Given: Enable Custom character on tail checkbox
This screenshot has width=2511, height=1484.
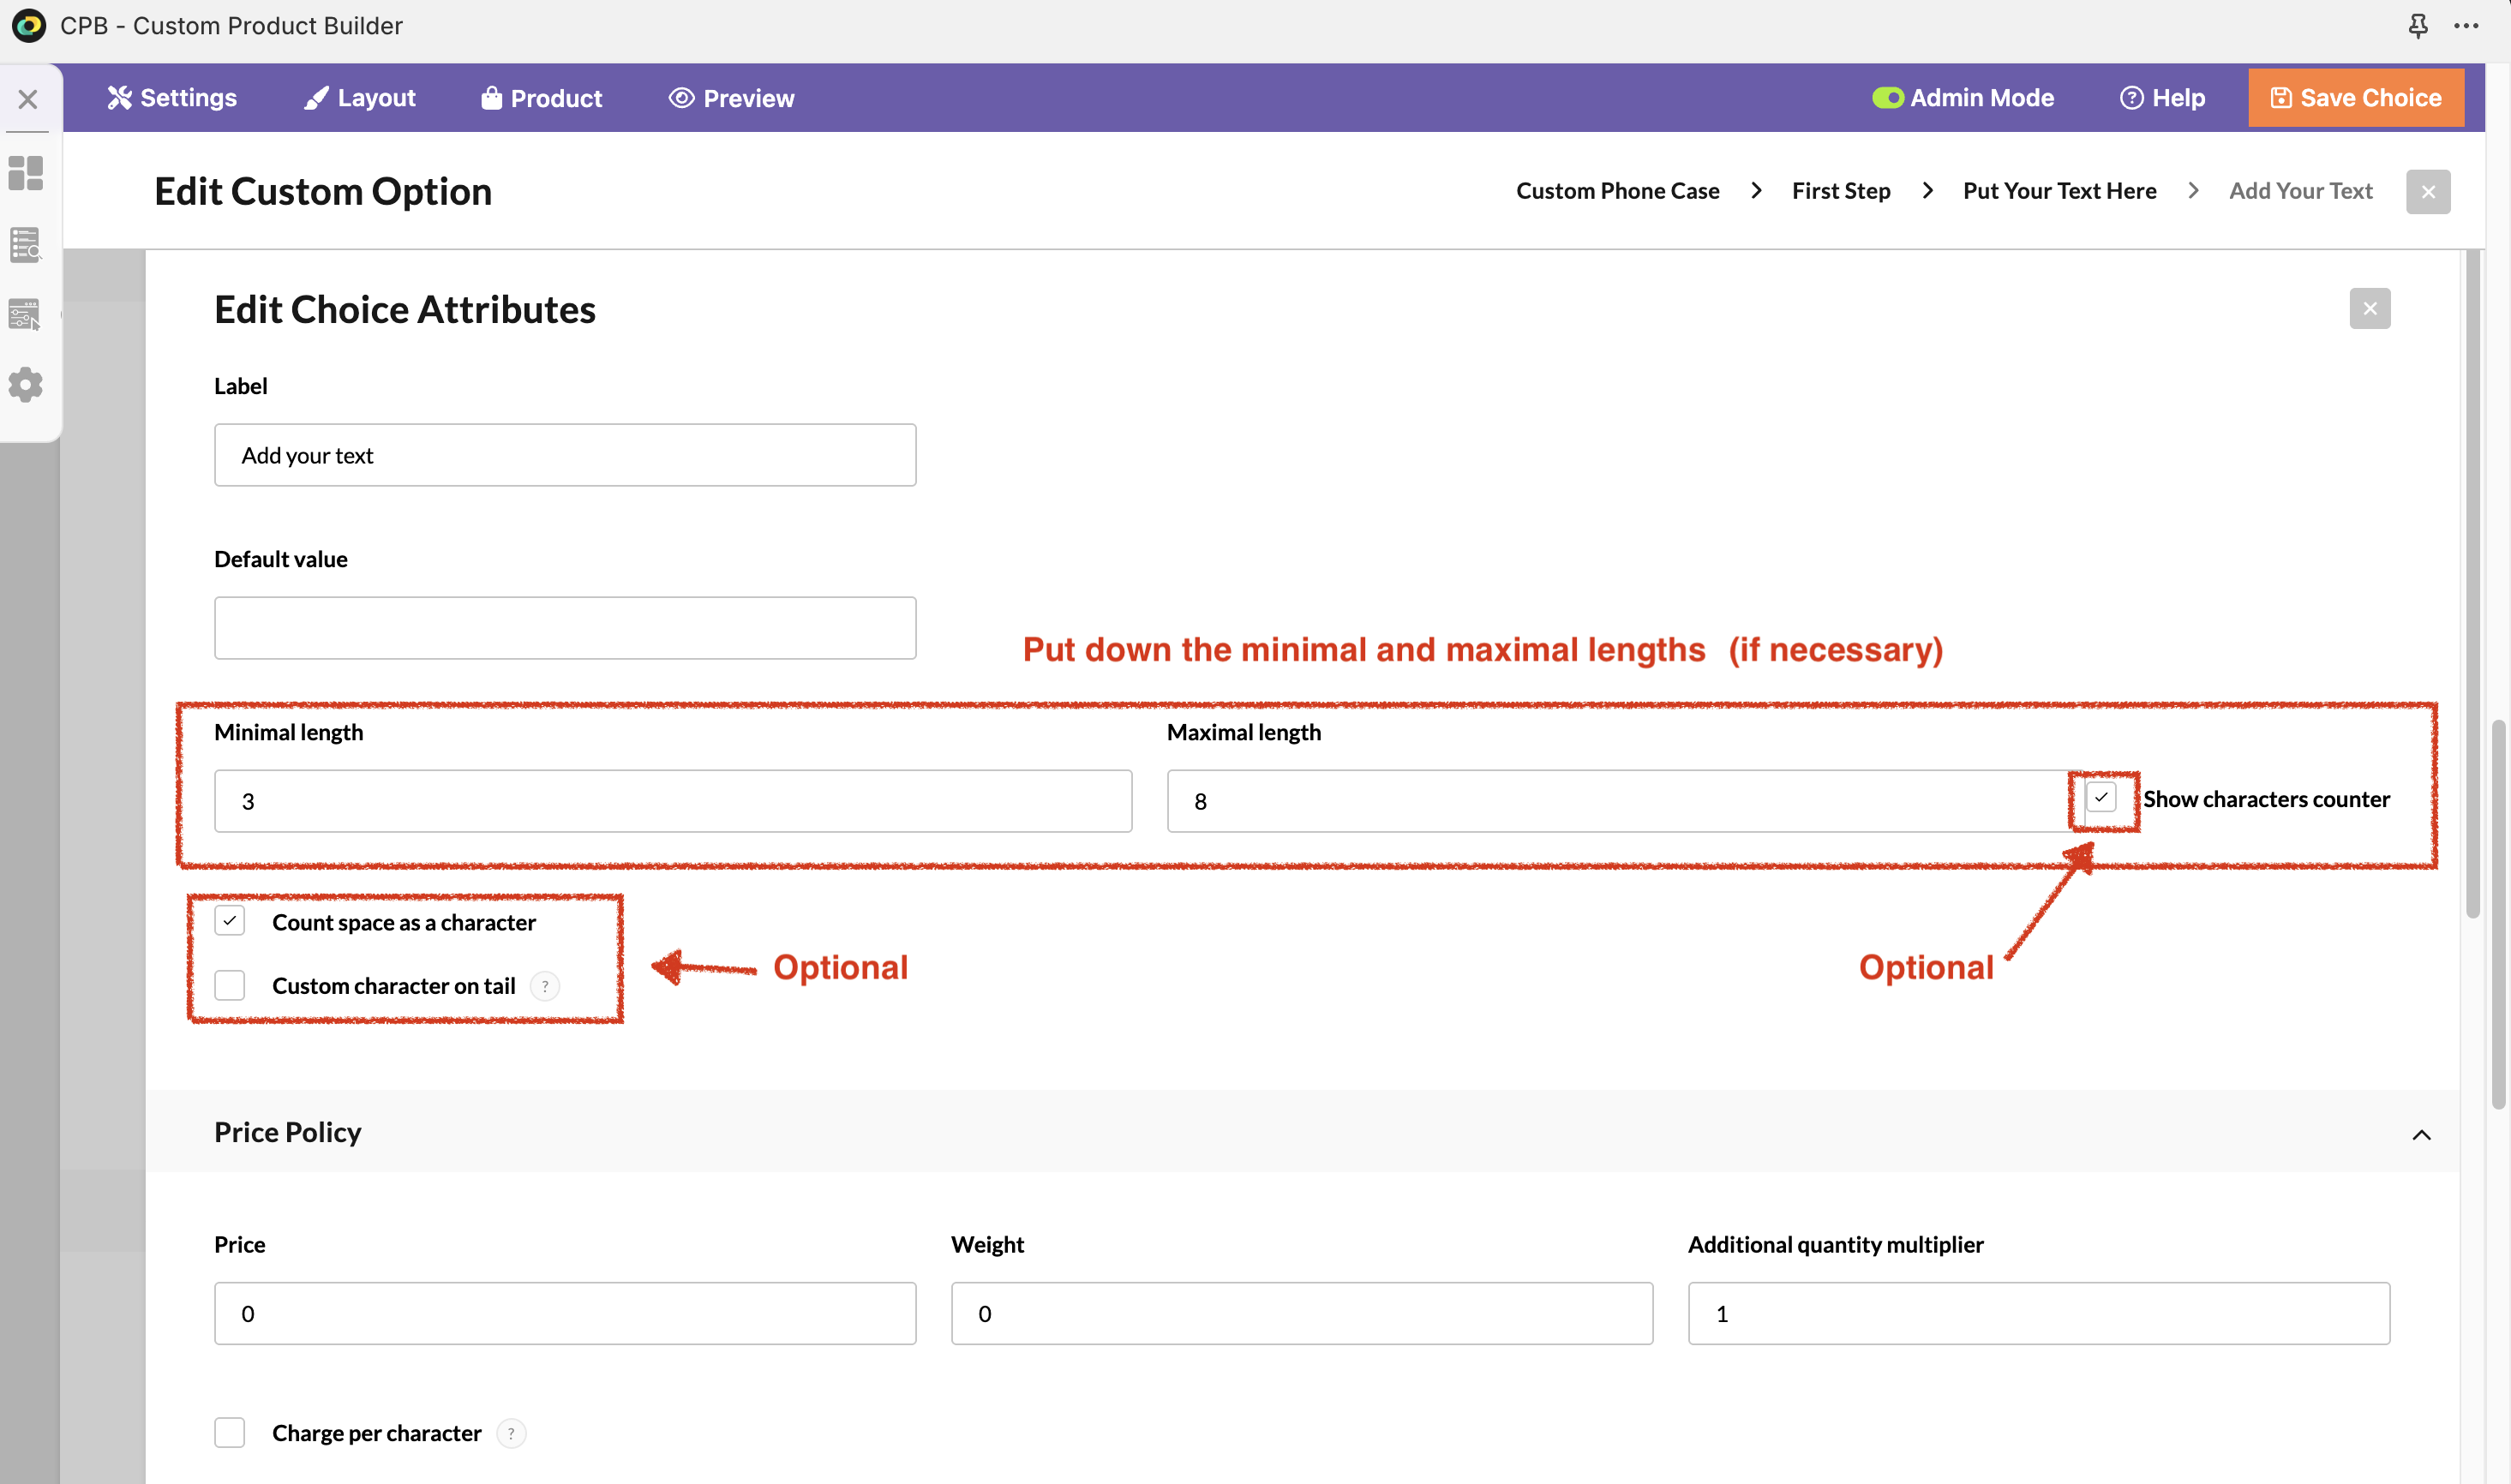Looking at the screenshot, I should (x=230, y=986).
